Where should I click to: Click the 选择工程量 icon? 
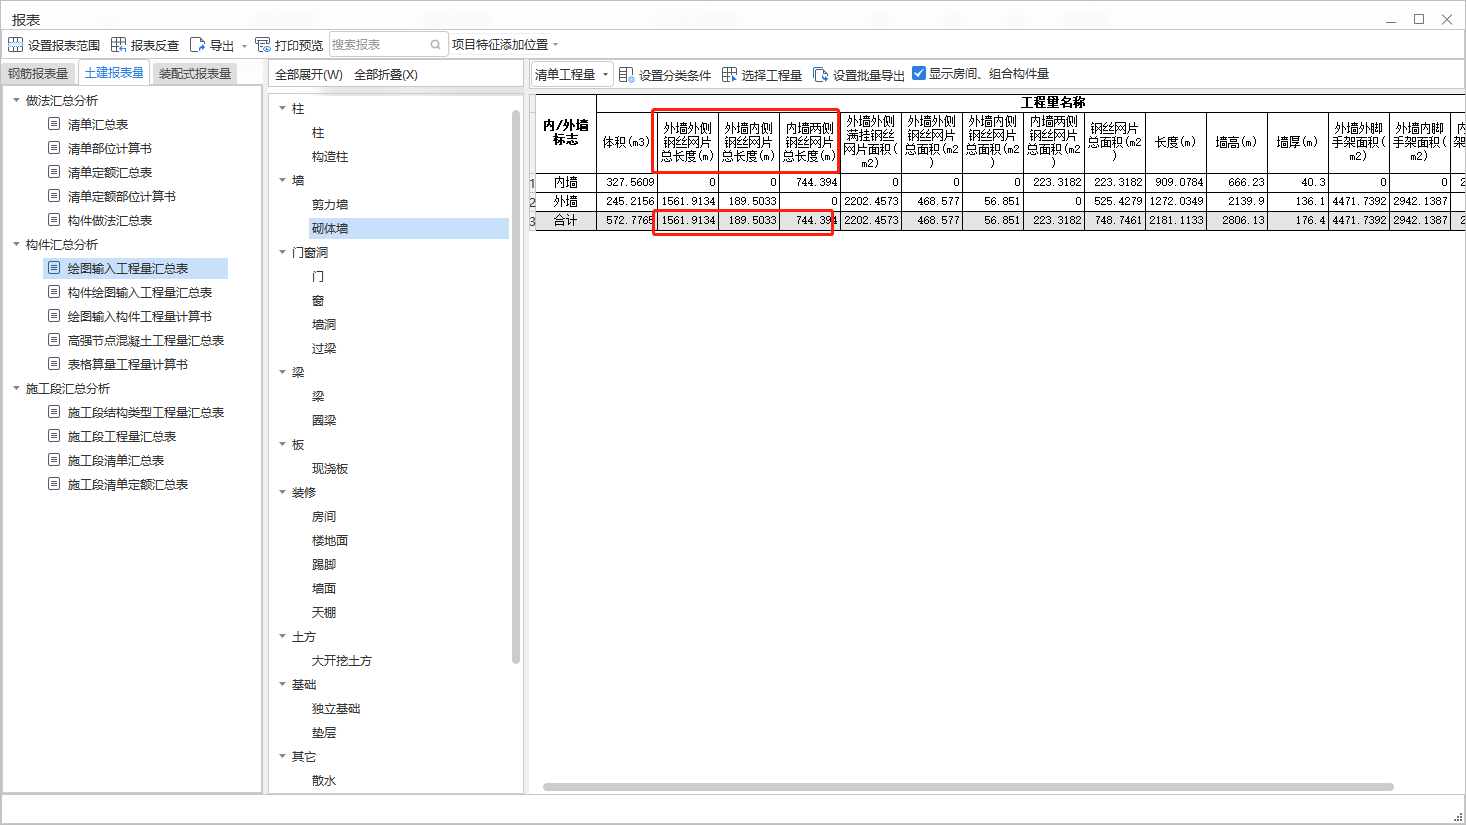coord(730,75)
